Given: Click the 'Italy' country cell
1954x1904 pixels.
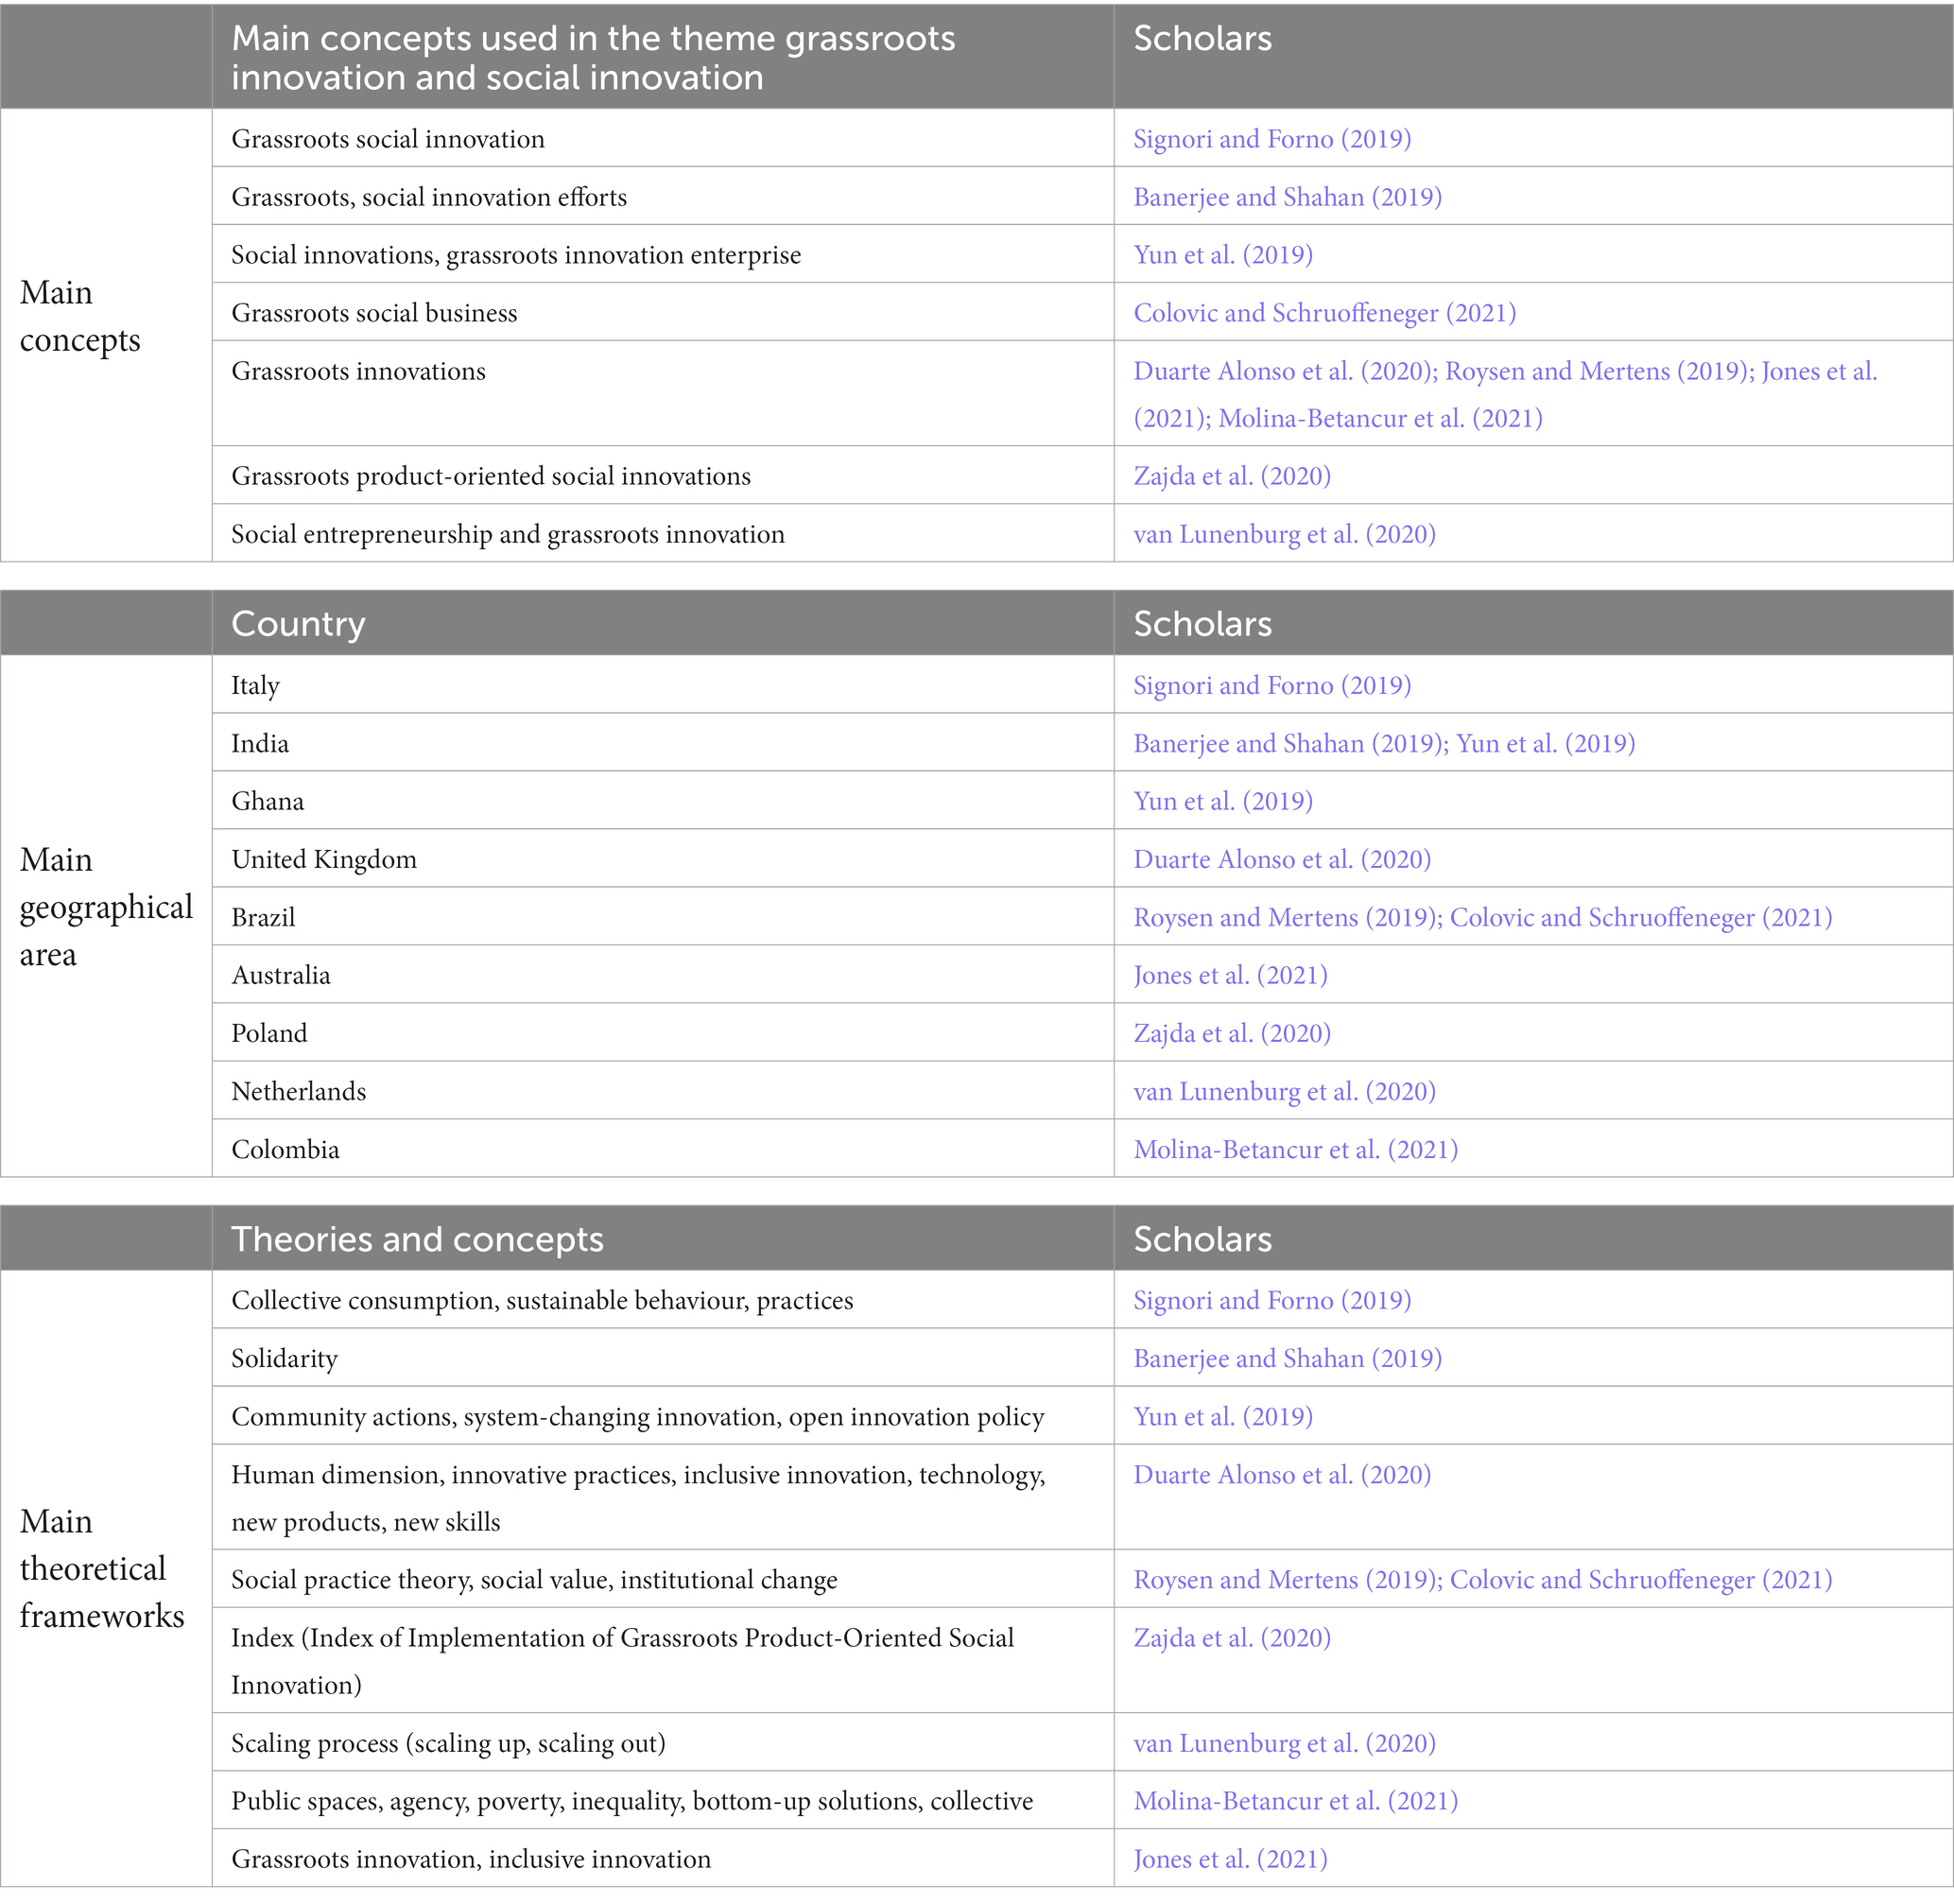Looking at the screenshot, I should coord(663,684).
